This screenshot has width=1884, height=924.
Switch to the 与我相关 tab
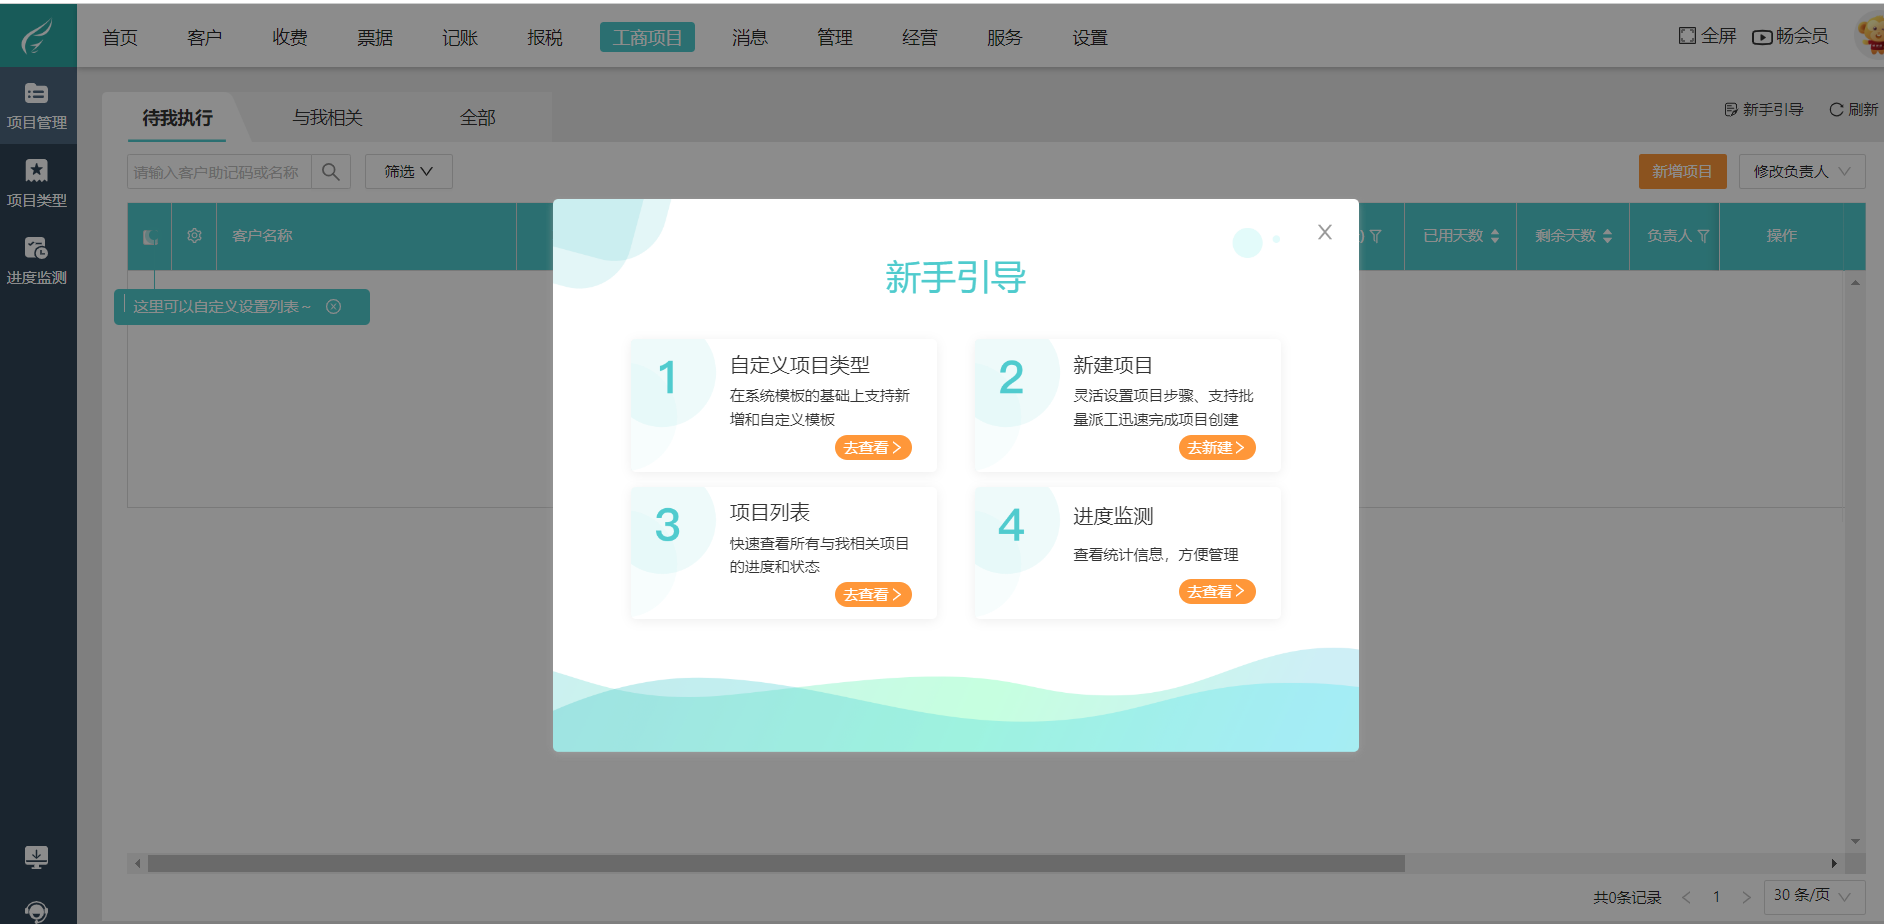tap(327, 117)
